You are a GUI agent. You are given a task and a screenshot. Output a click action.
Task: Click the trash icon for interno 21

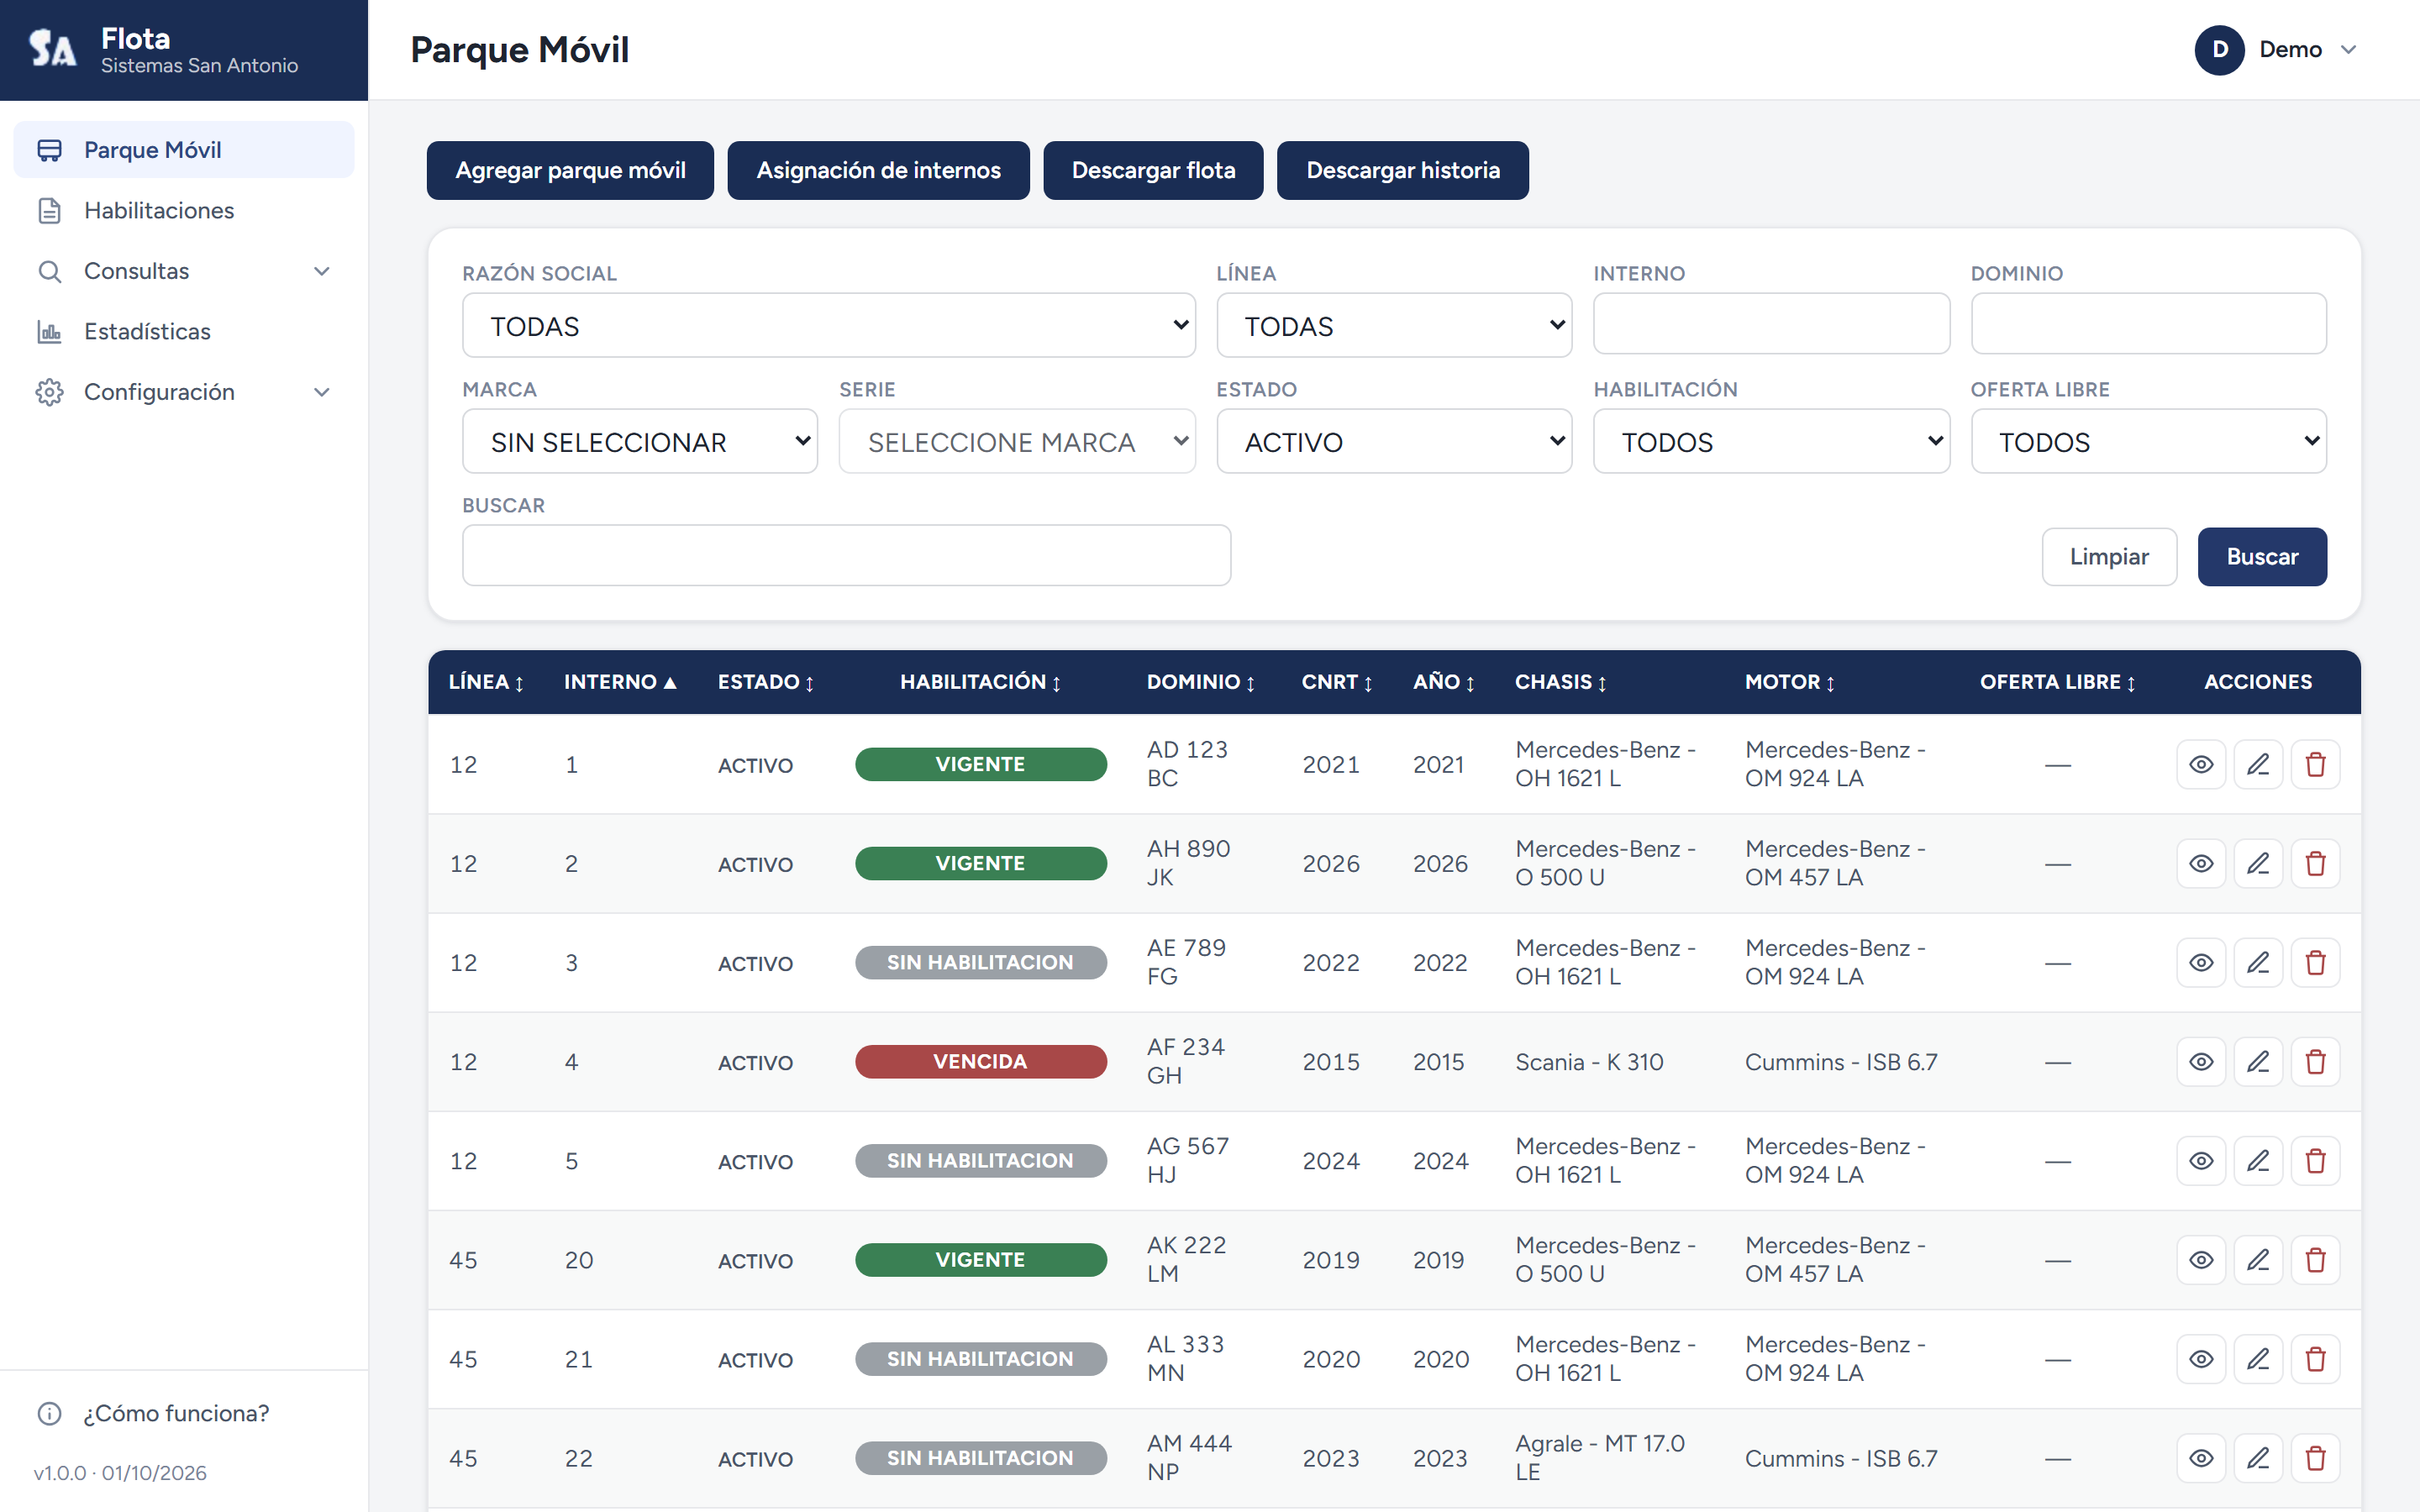point(2314,1358)
